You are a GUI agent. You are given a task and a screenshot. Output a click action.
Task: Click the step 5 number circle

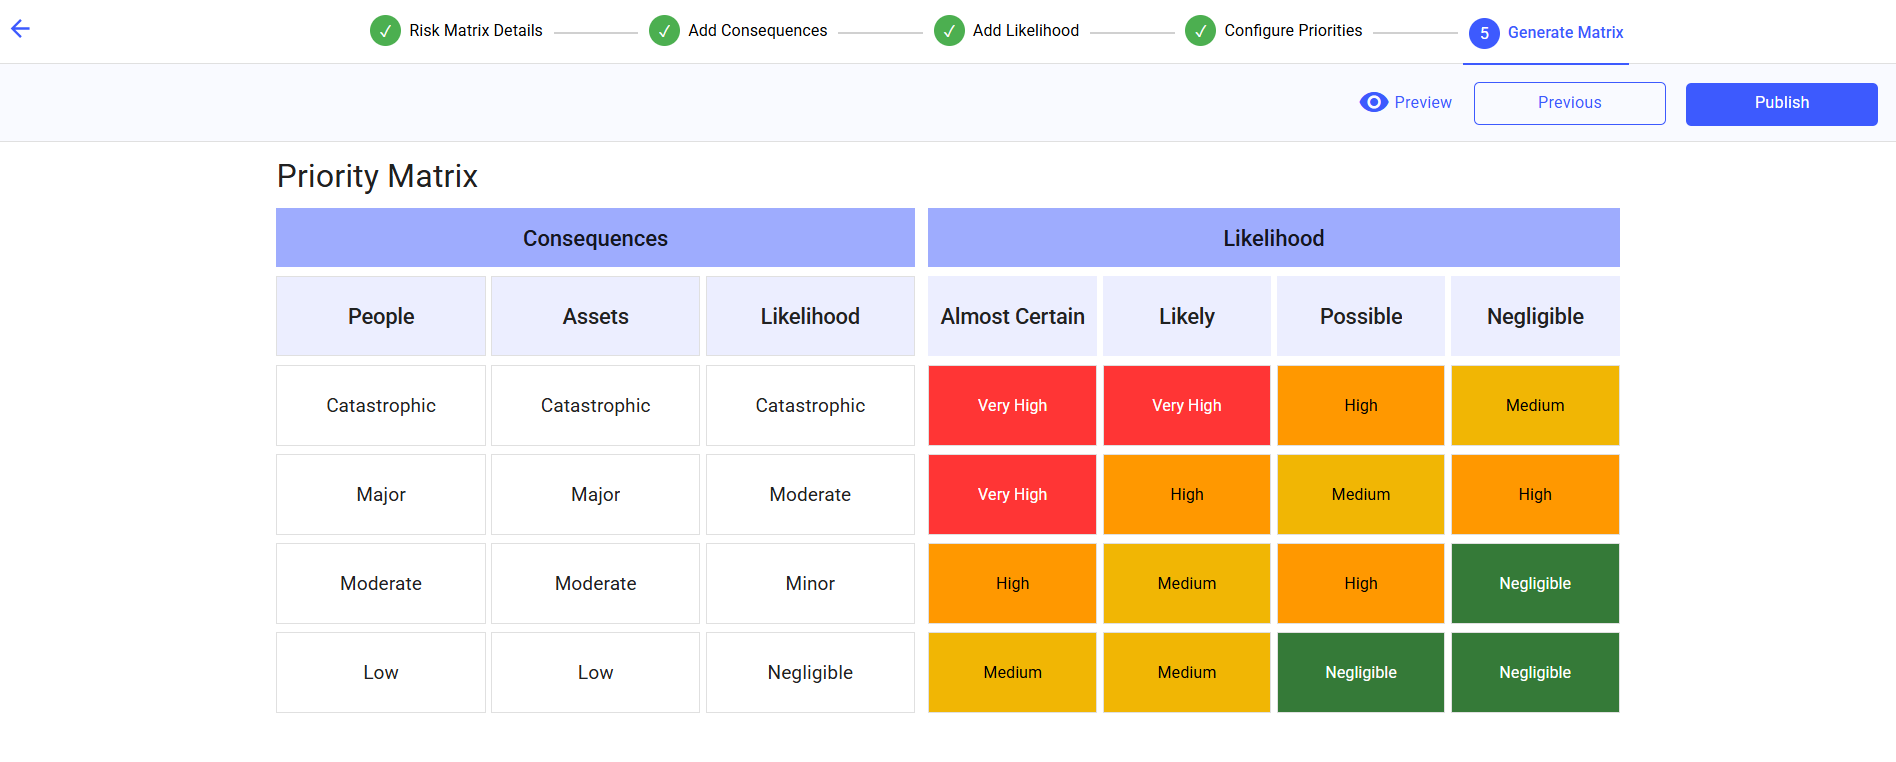pos(1484,33)
